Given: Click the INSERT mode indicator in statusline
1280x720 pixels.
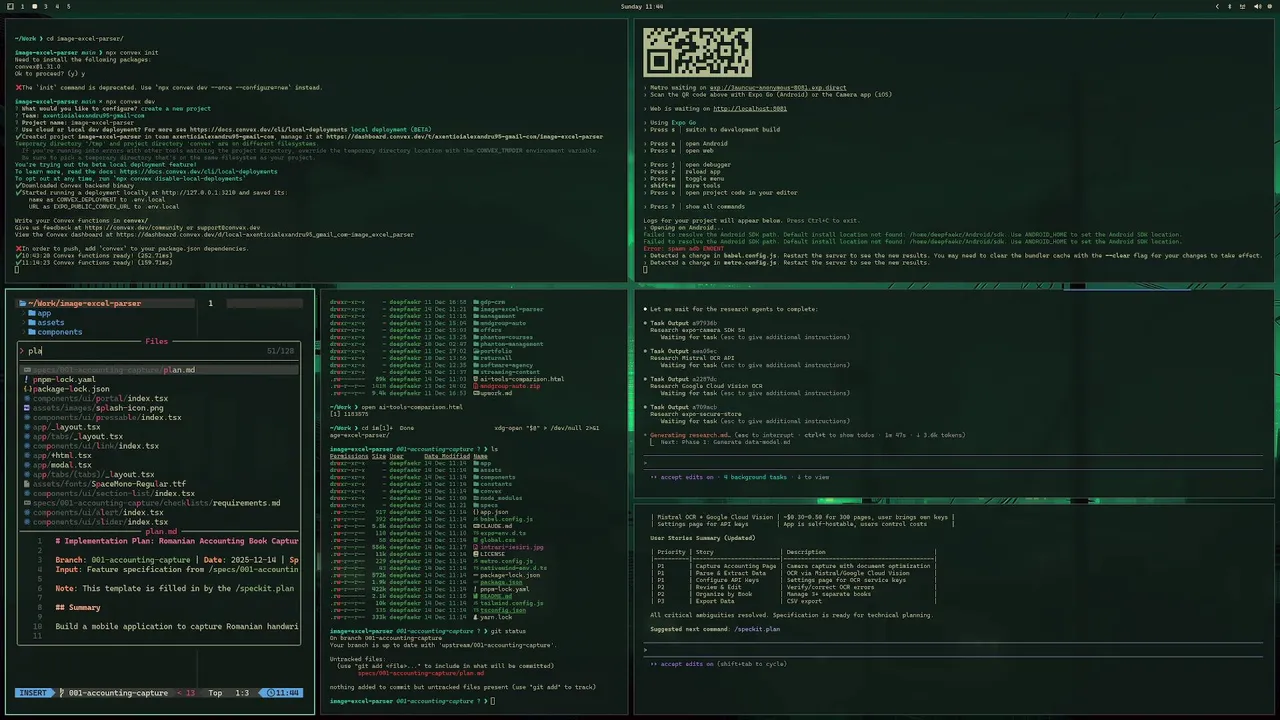Looking at the screenshot, I should coord(33,693).
